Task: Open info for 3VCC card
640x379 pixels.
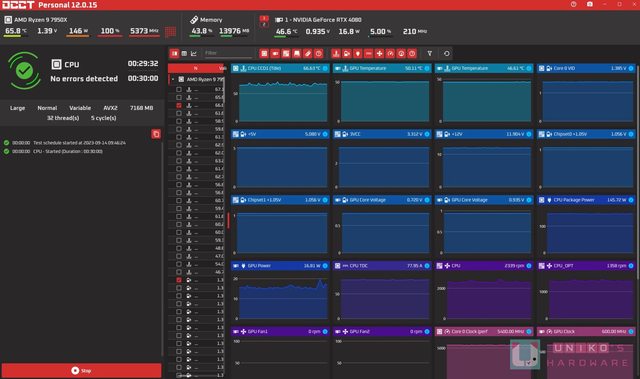Action: click(x=427, y=134)
